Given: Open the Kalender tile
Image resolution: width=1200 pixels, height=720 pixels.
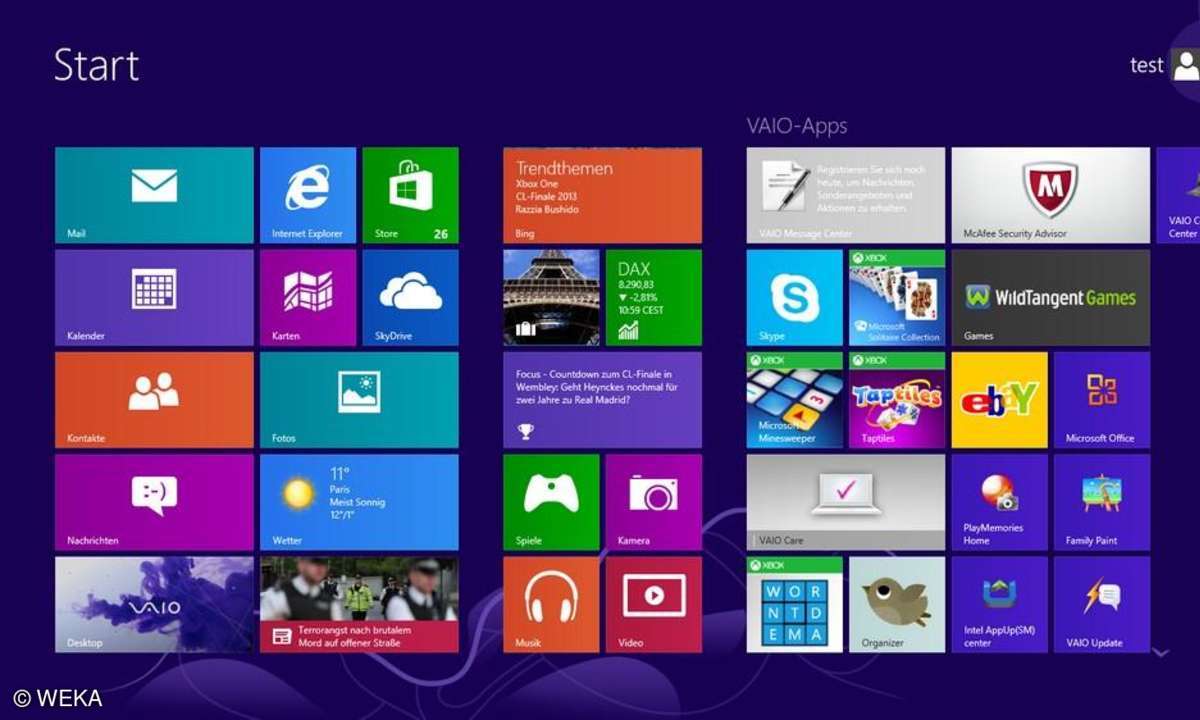Looking at the screenshot, I should tap(154, 298).
